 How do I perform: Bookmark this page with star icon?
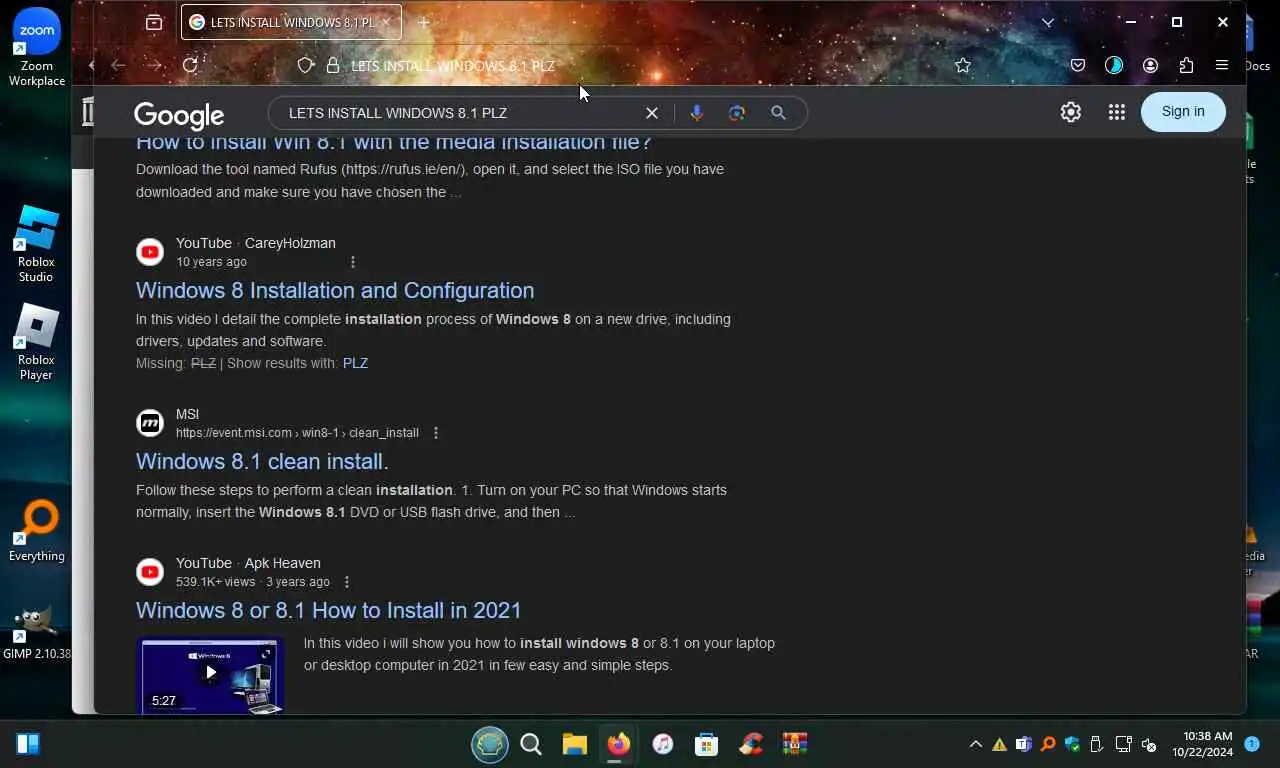(963, 65)
